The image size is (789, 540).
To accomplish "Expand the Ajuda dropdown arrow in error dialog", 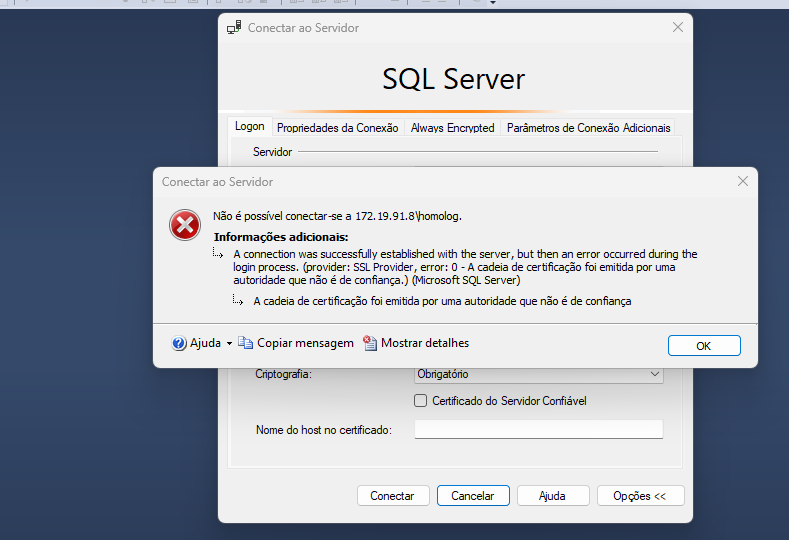I will pyautogui.click(x=229, y=343).
